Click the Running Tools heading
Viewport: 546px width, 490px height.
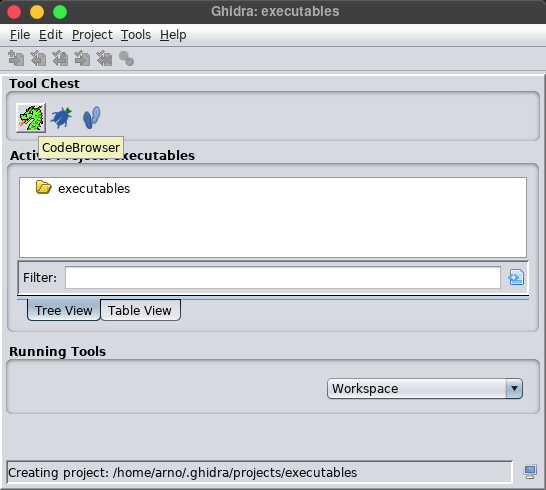[x=57, y=351]
